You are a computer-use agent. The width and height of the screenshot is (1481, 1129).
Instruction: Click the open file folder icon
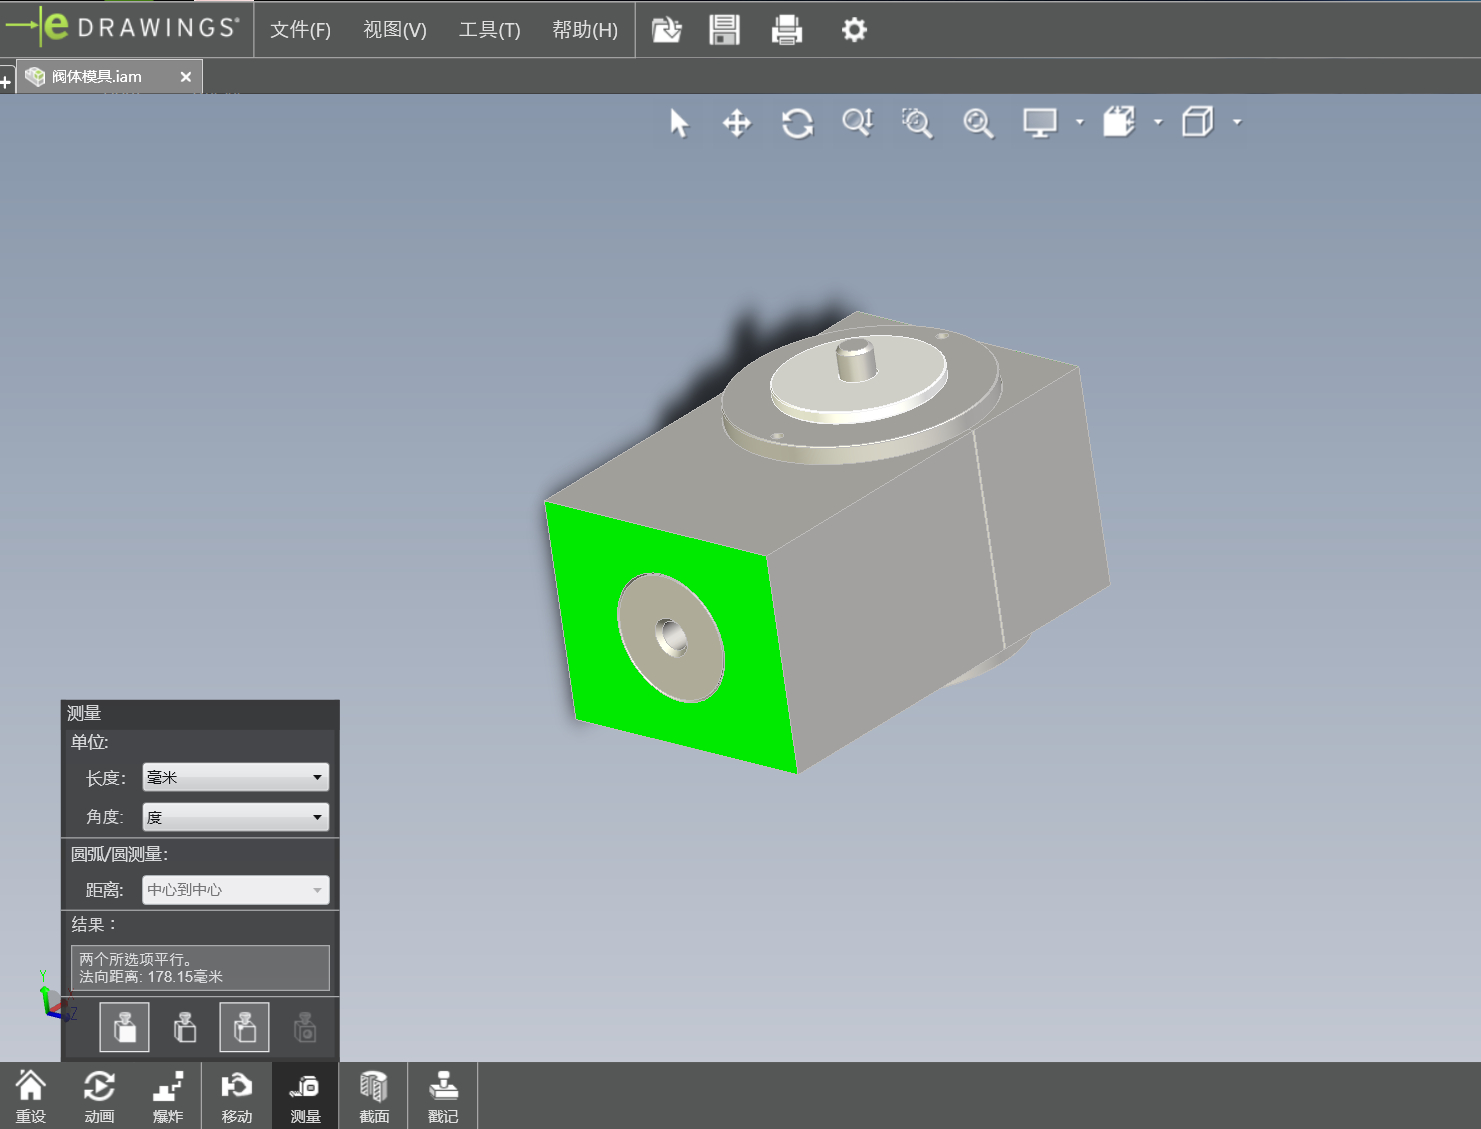[667, 30]
